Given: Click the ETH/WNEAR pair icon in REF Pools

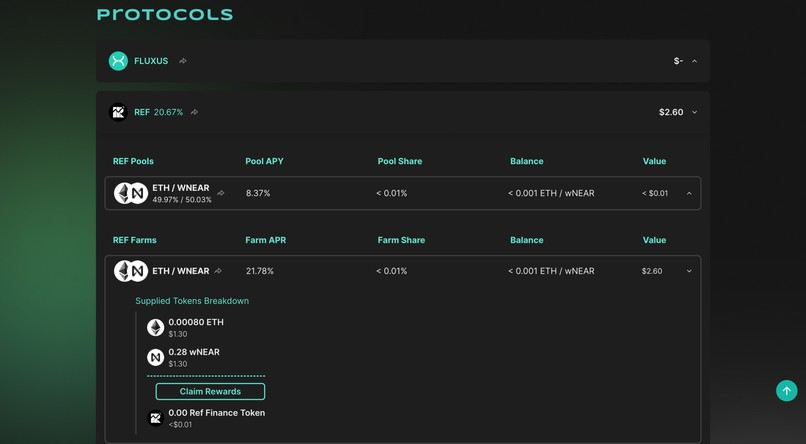Looking at the screenshot, I should coord(131,193).
